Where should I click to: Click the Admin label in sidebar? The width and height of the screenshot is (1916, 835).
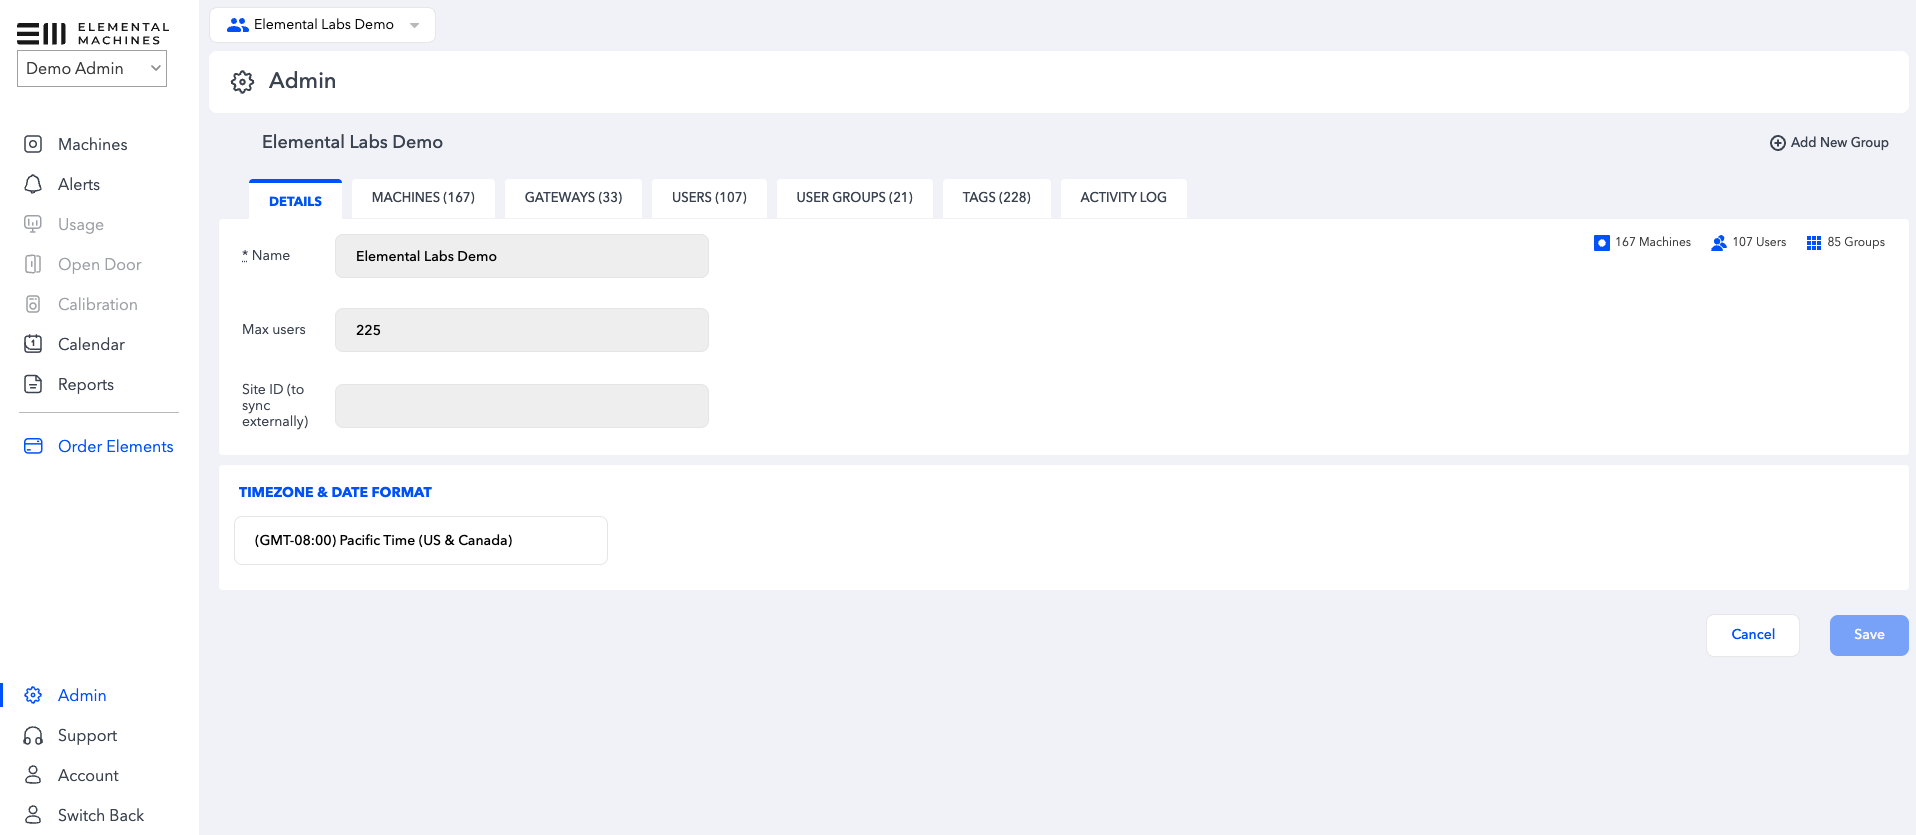[x=82, y=695]
